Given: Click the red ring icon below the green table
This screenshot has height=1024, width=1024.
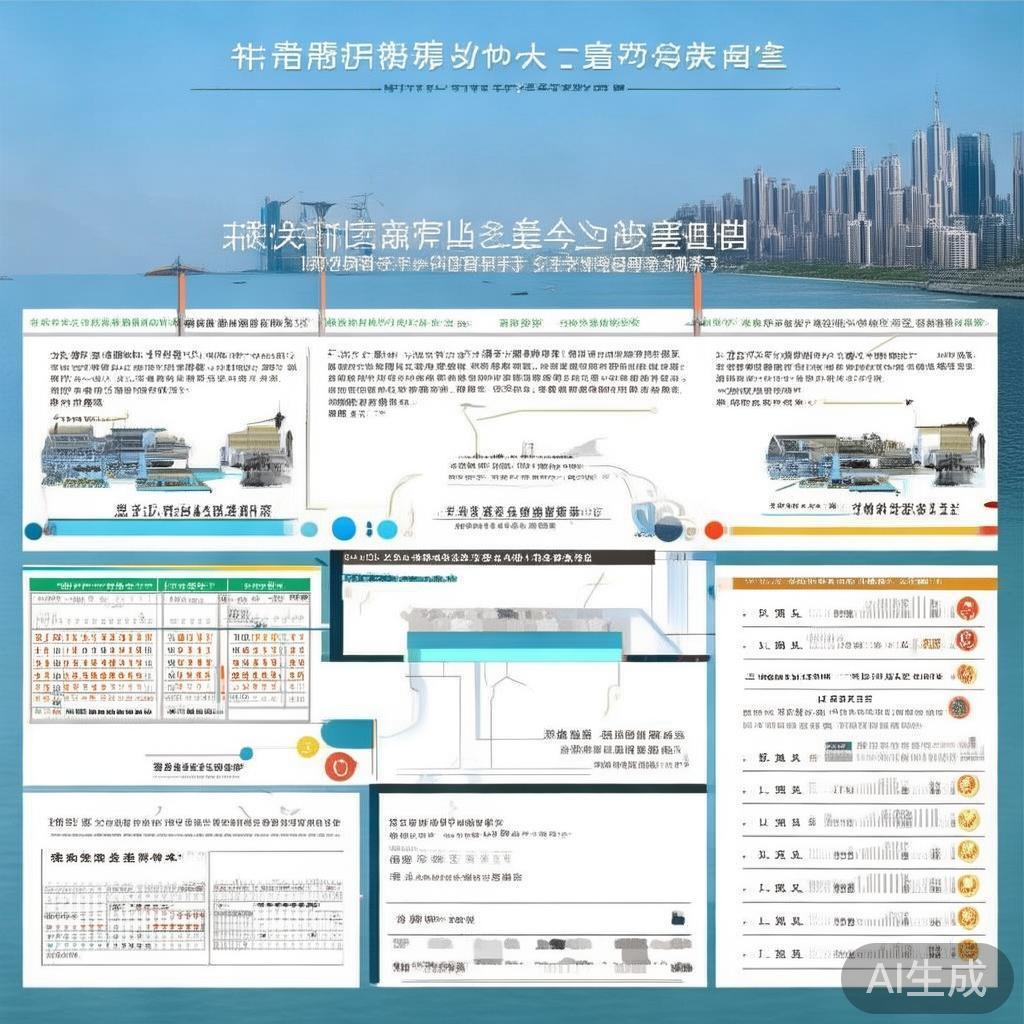Looking at the screenshot, I should click(x=340, y=765).
